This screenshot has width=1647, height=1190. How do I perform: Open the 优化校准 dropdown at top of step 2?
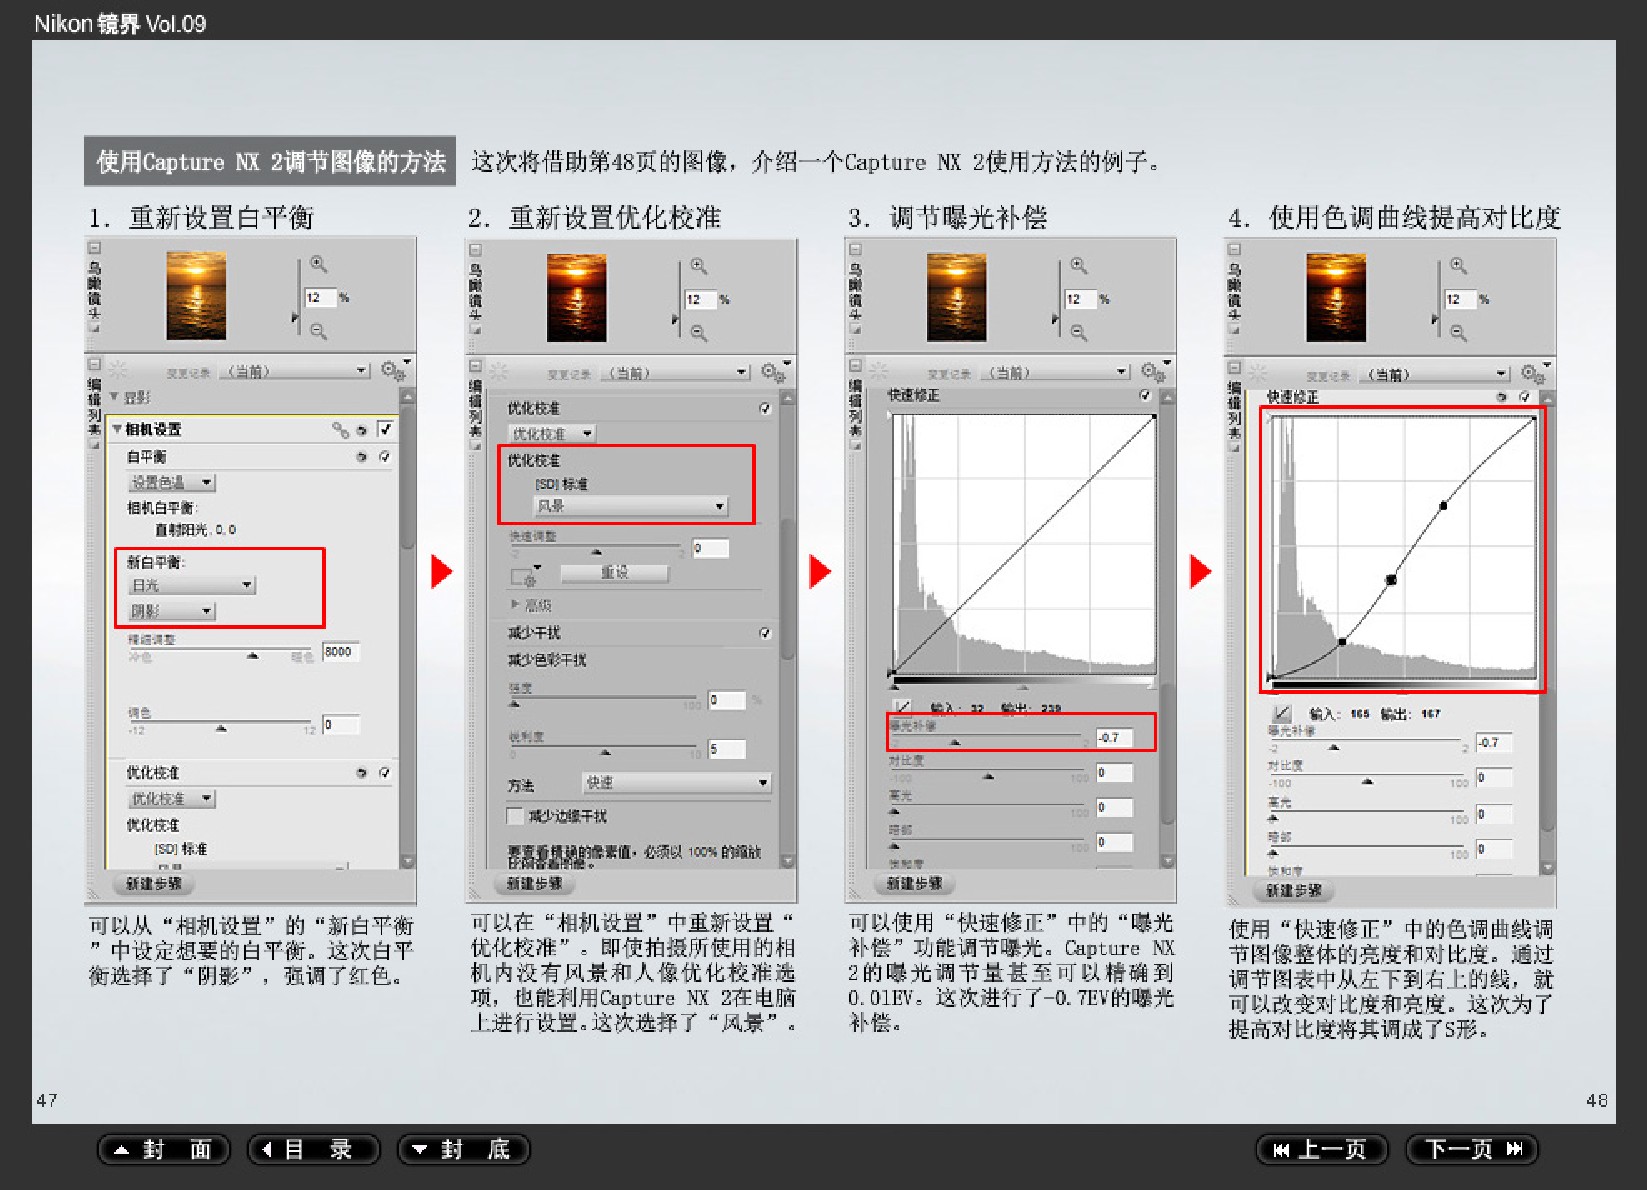click(x=553, y=434)
